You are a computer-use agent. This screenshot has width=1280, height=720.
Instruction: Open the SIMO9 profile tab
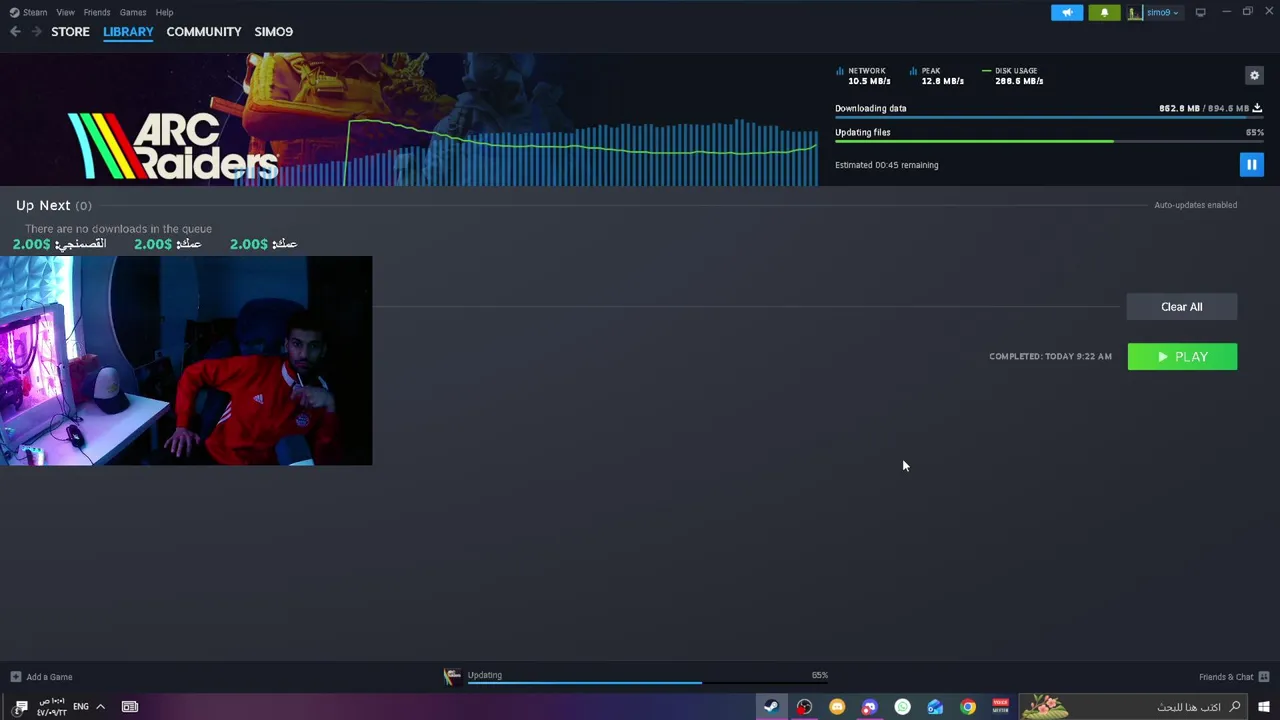[x=273, y=32]
